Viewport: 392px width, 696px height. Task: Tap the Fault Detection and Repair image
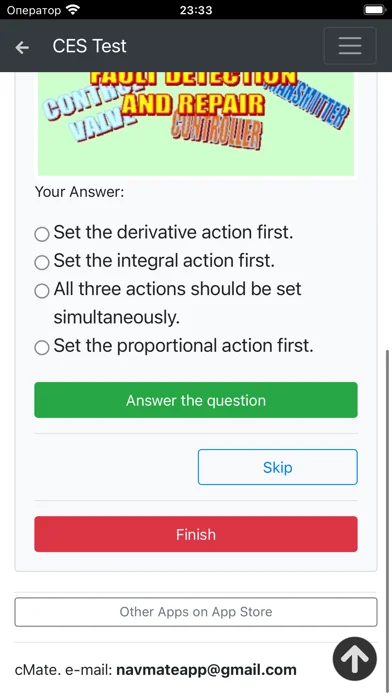(x=196, y=123)
